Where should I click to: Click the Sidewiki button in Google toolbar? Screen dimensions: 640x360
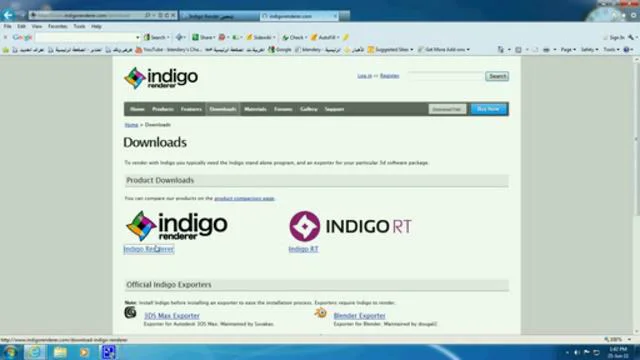pyautogui.click(x=259, y=37)
